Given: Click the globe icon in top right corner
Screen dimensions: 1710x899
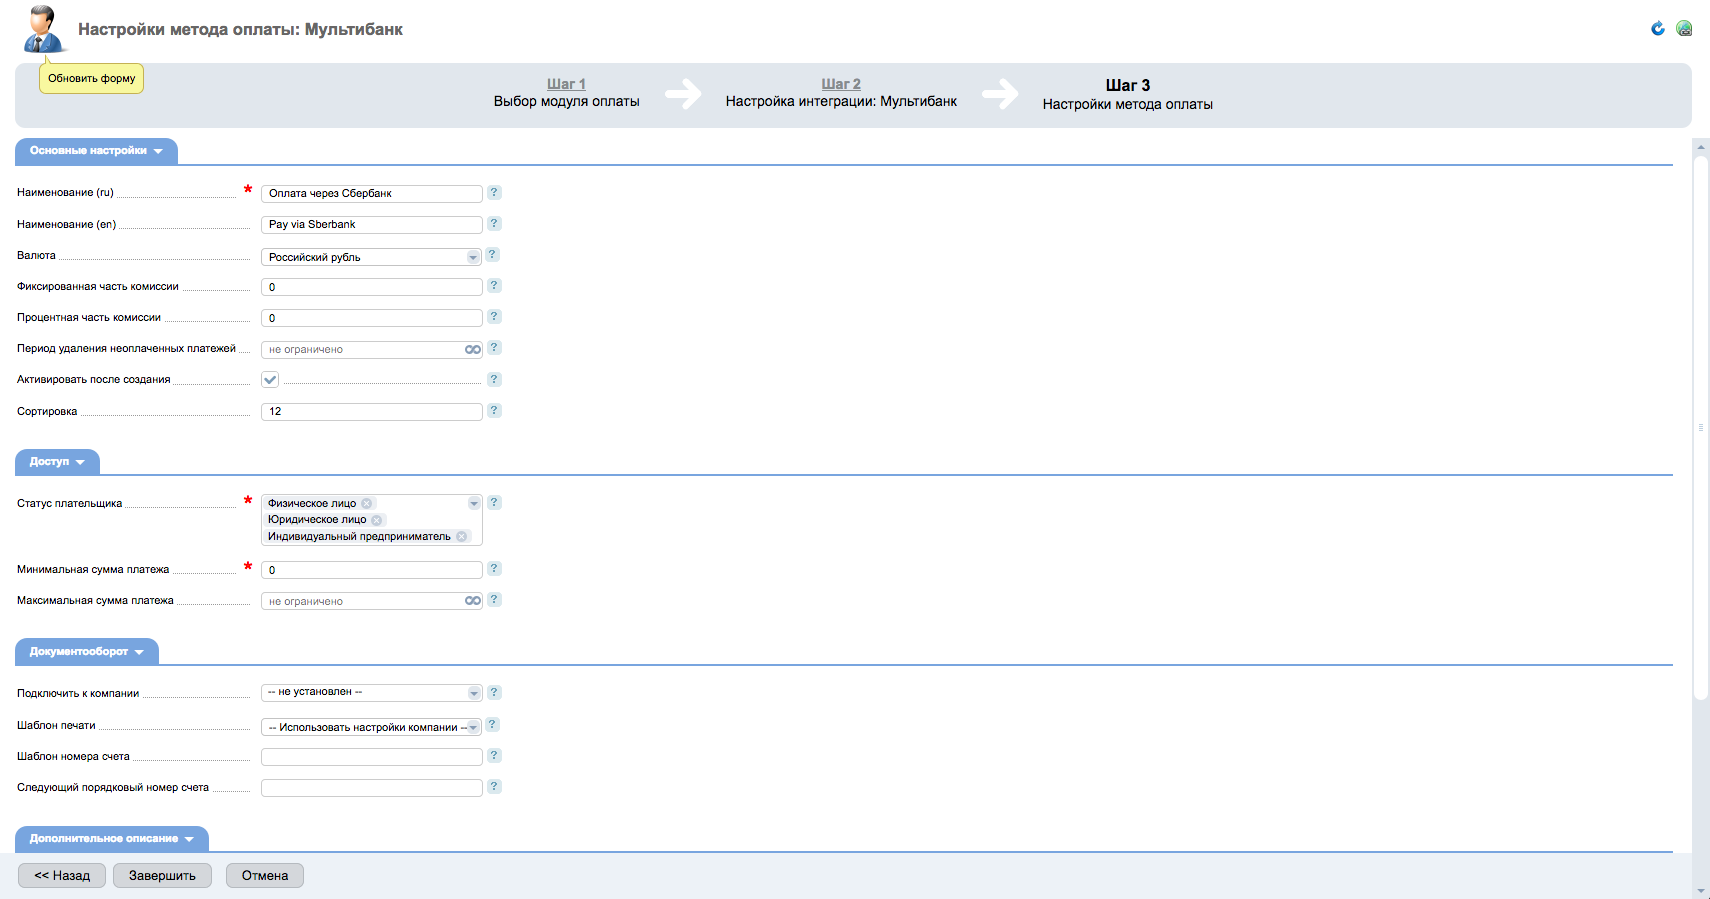Looking at the screenshot, I should pyautogui.click(x=1684, y=28).
